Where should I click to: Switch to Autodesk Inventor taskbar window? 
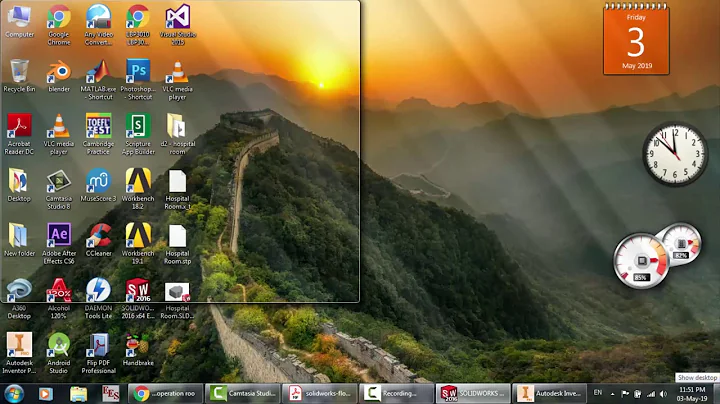pyautogui.click(x=550, y=393)
